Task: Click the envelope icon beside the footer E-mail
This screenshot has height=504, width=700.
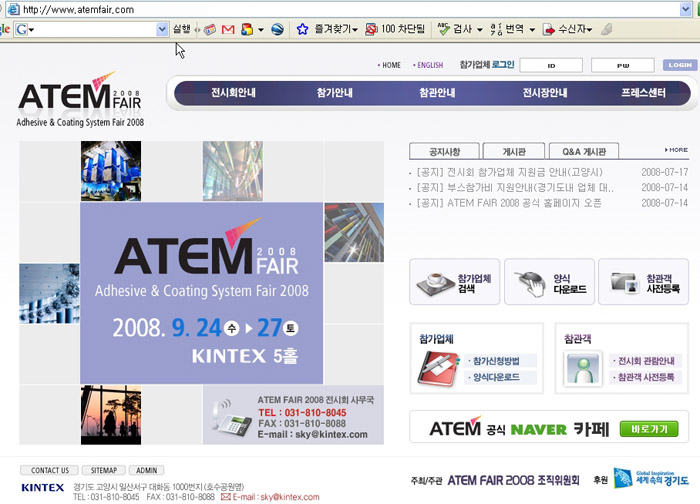Action: point(226,497)
